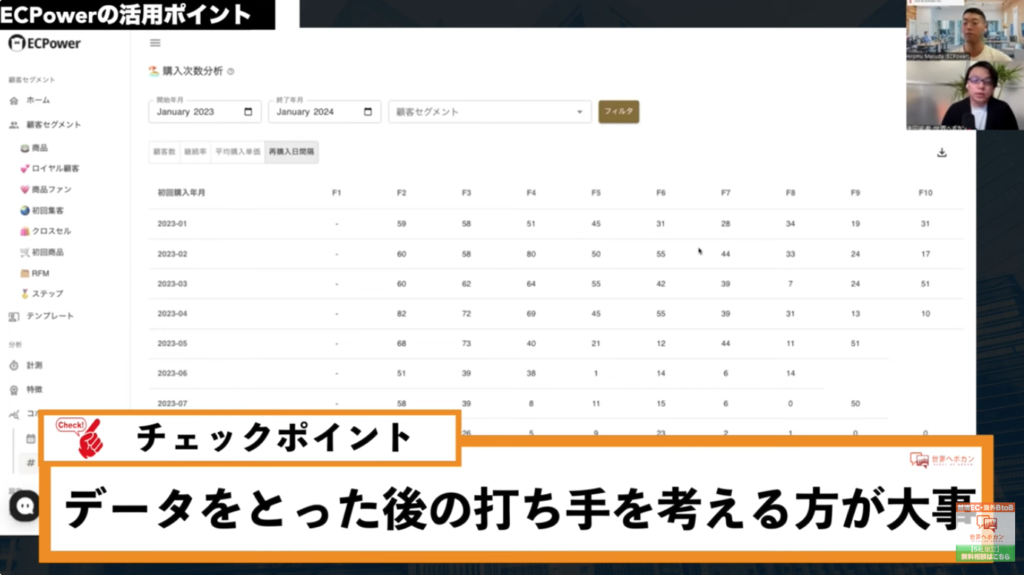
Task: Click the 初回購入年月 column header
Action: (x=182, y=193)
